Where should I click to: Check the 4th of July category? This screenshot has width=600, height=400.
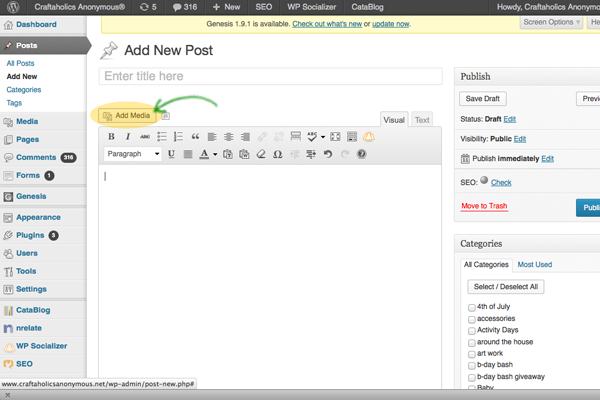tap(471, 307)
